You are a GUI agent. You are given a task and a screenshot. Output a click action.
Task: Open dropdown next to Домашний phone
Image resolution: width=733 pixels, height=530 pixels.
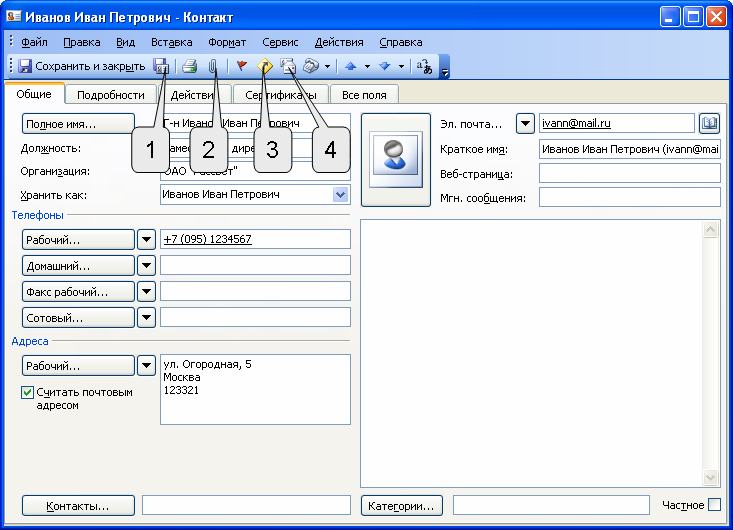pyautogui.click(x=146, y=266)
